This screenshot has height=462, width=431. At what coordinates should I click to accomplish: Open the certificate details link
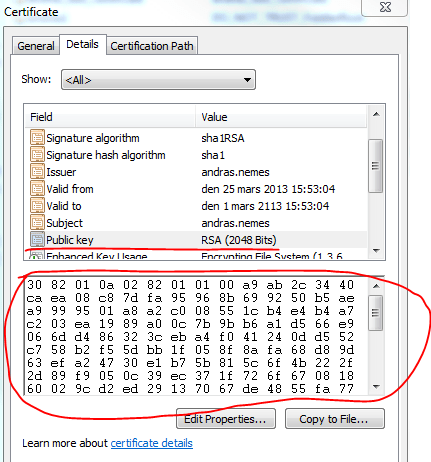pyautogui.click(x=152, y=443)
